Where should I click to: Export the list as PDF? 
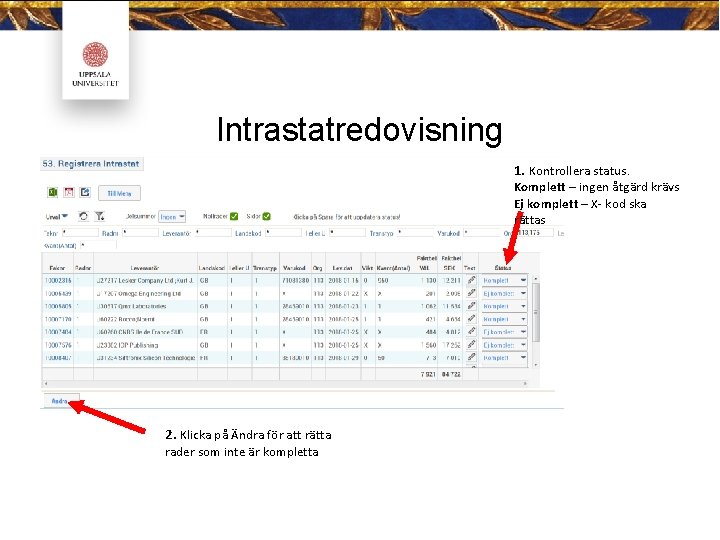[x=69, y=192]
